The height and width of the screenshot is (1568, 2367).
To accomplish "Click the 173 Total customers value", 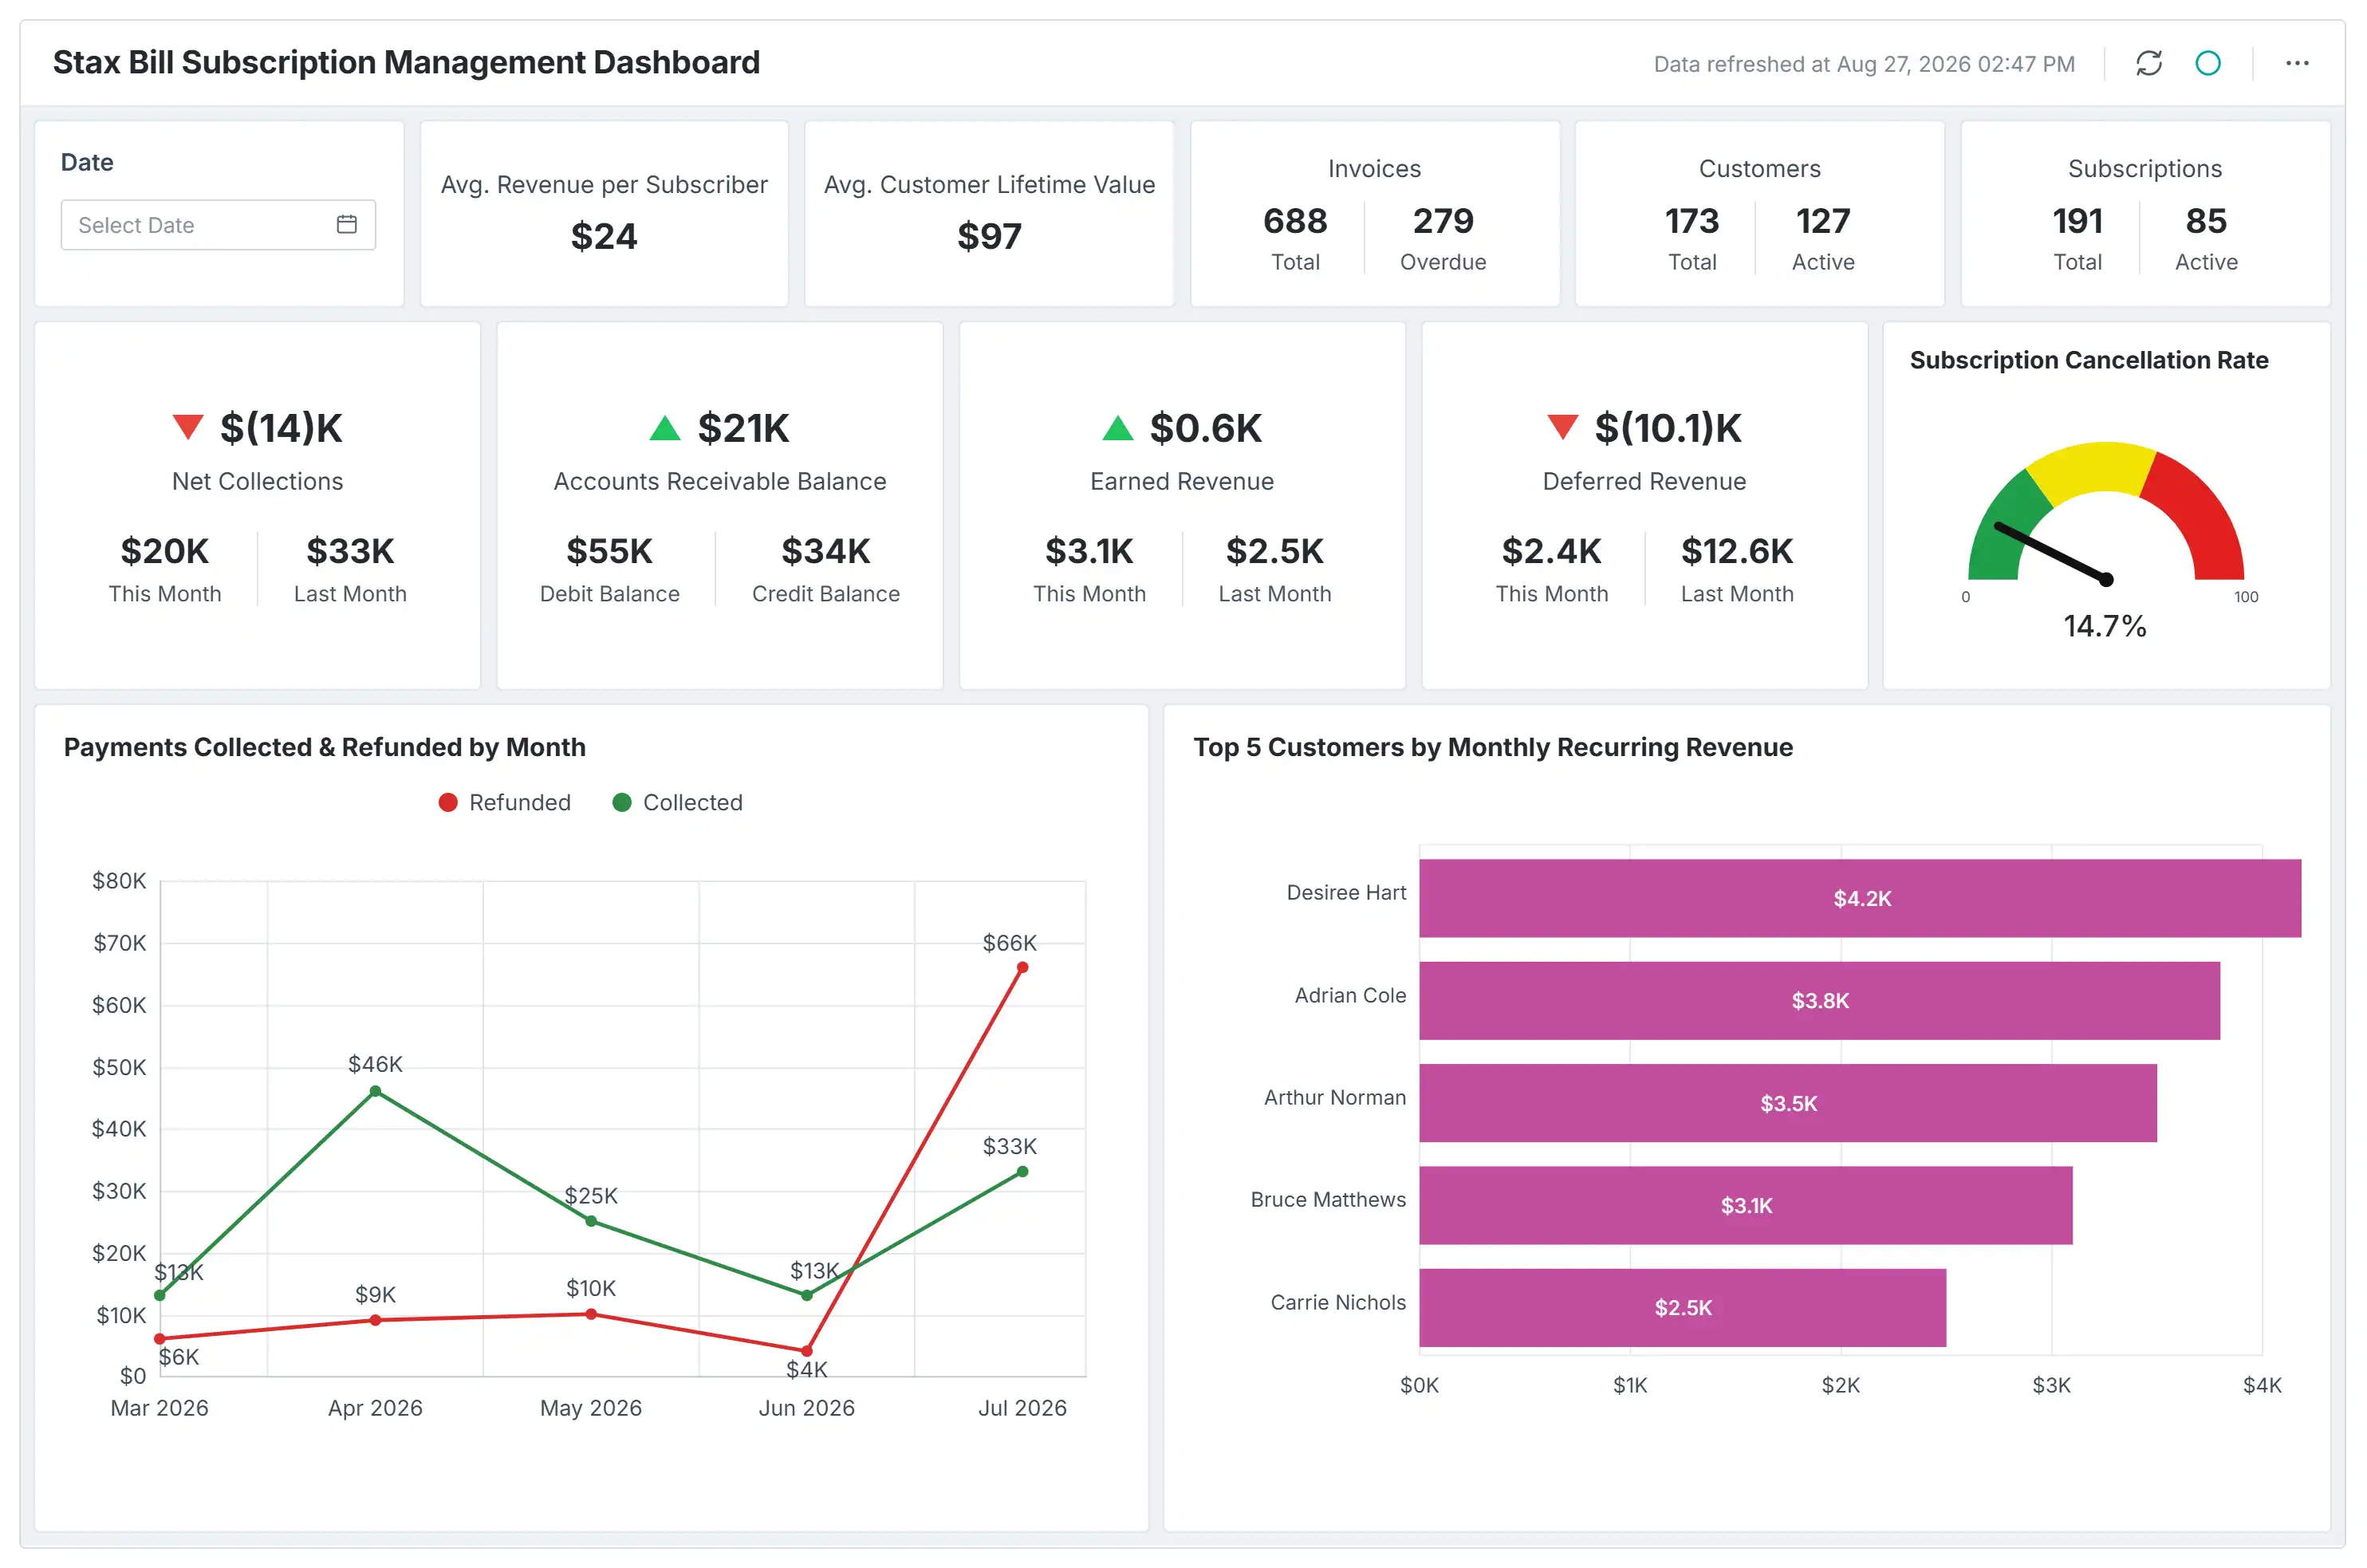I will click(x=1692, y=221).
